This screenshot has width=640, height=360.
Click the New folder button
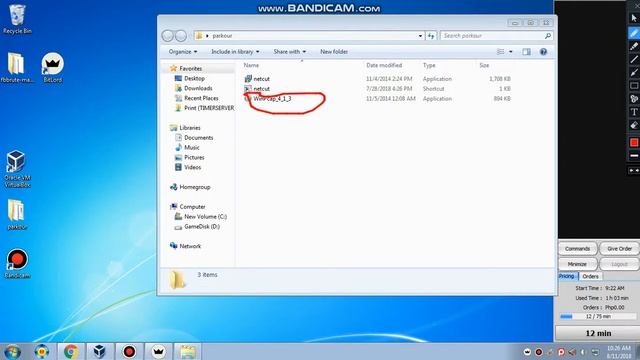click(x=334, y=52)
